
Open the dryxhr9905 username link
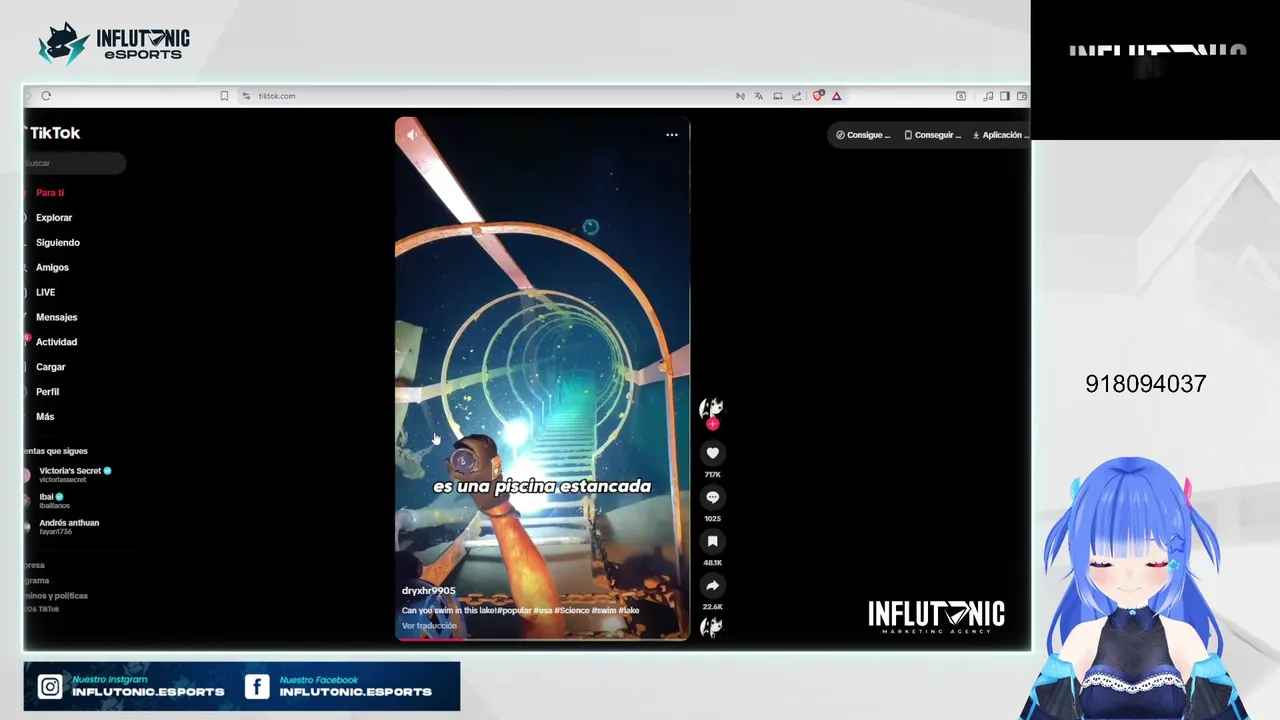(x=428, y=591)
